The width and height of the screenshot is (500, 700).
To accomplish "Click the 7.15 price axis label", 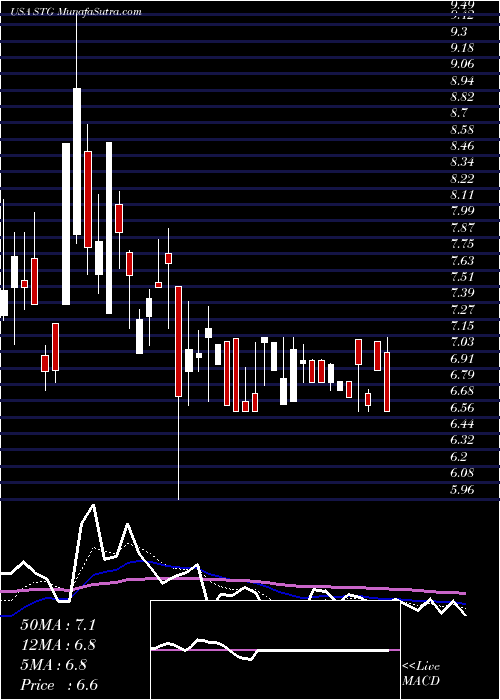I will 462,326.
